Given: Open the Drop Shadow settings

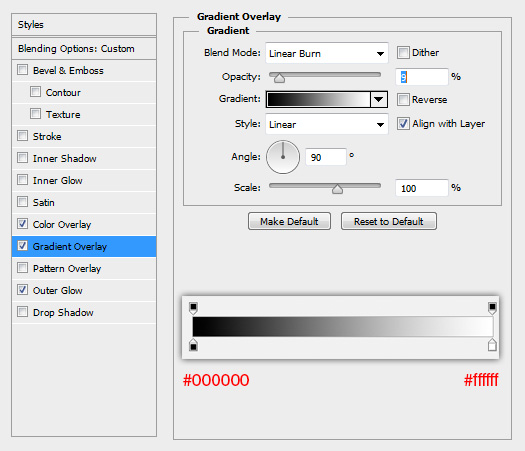Looking at the screenshot, I should point(84,312).
